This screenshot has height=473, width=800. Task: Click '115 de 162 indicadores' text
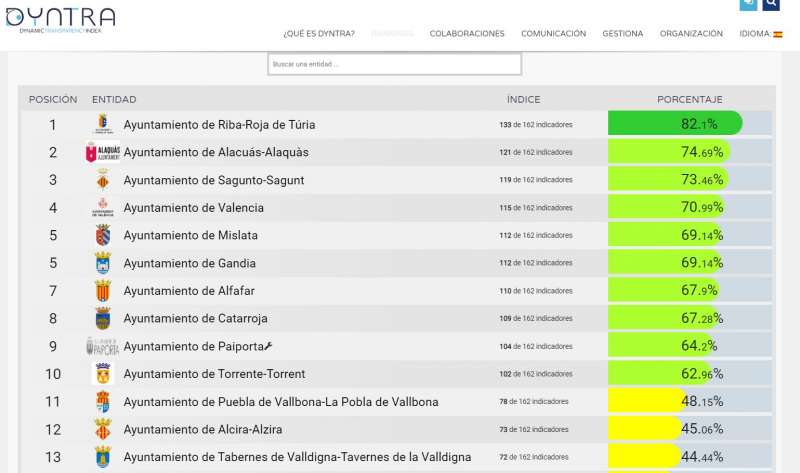point(536,208)
